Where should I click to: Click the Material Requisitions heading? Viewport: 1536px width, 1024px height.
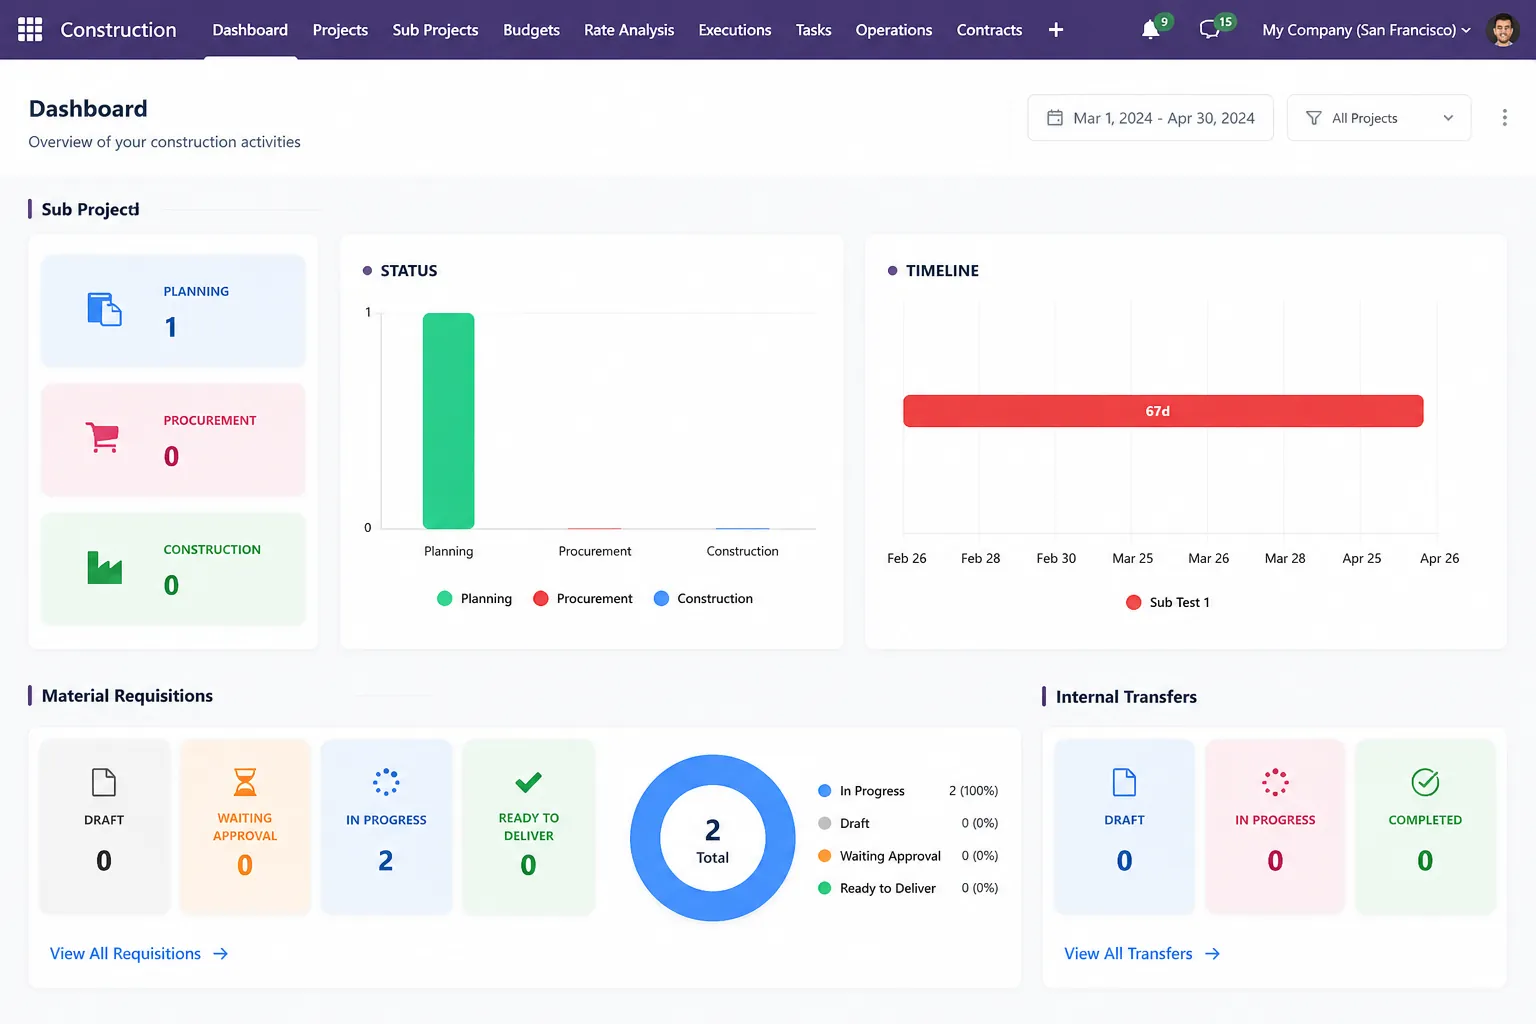tap(127, 696)
